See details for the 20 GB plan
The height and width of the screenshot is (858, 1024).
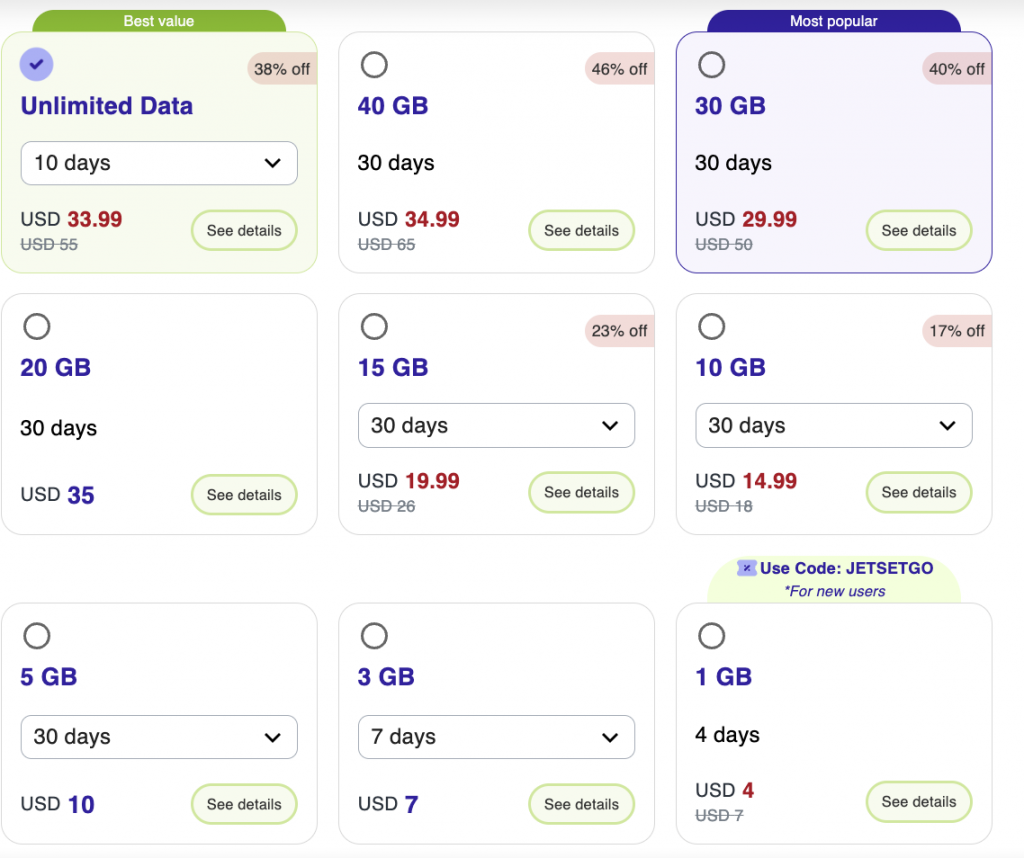click(244, 495)
